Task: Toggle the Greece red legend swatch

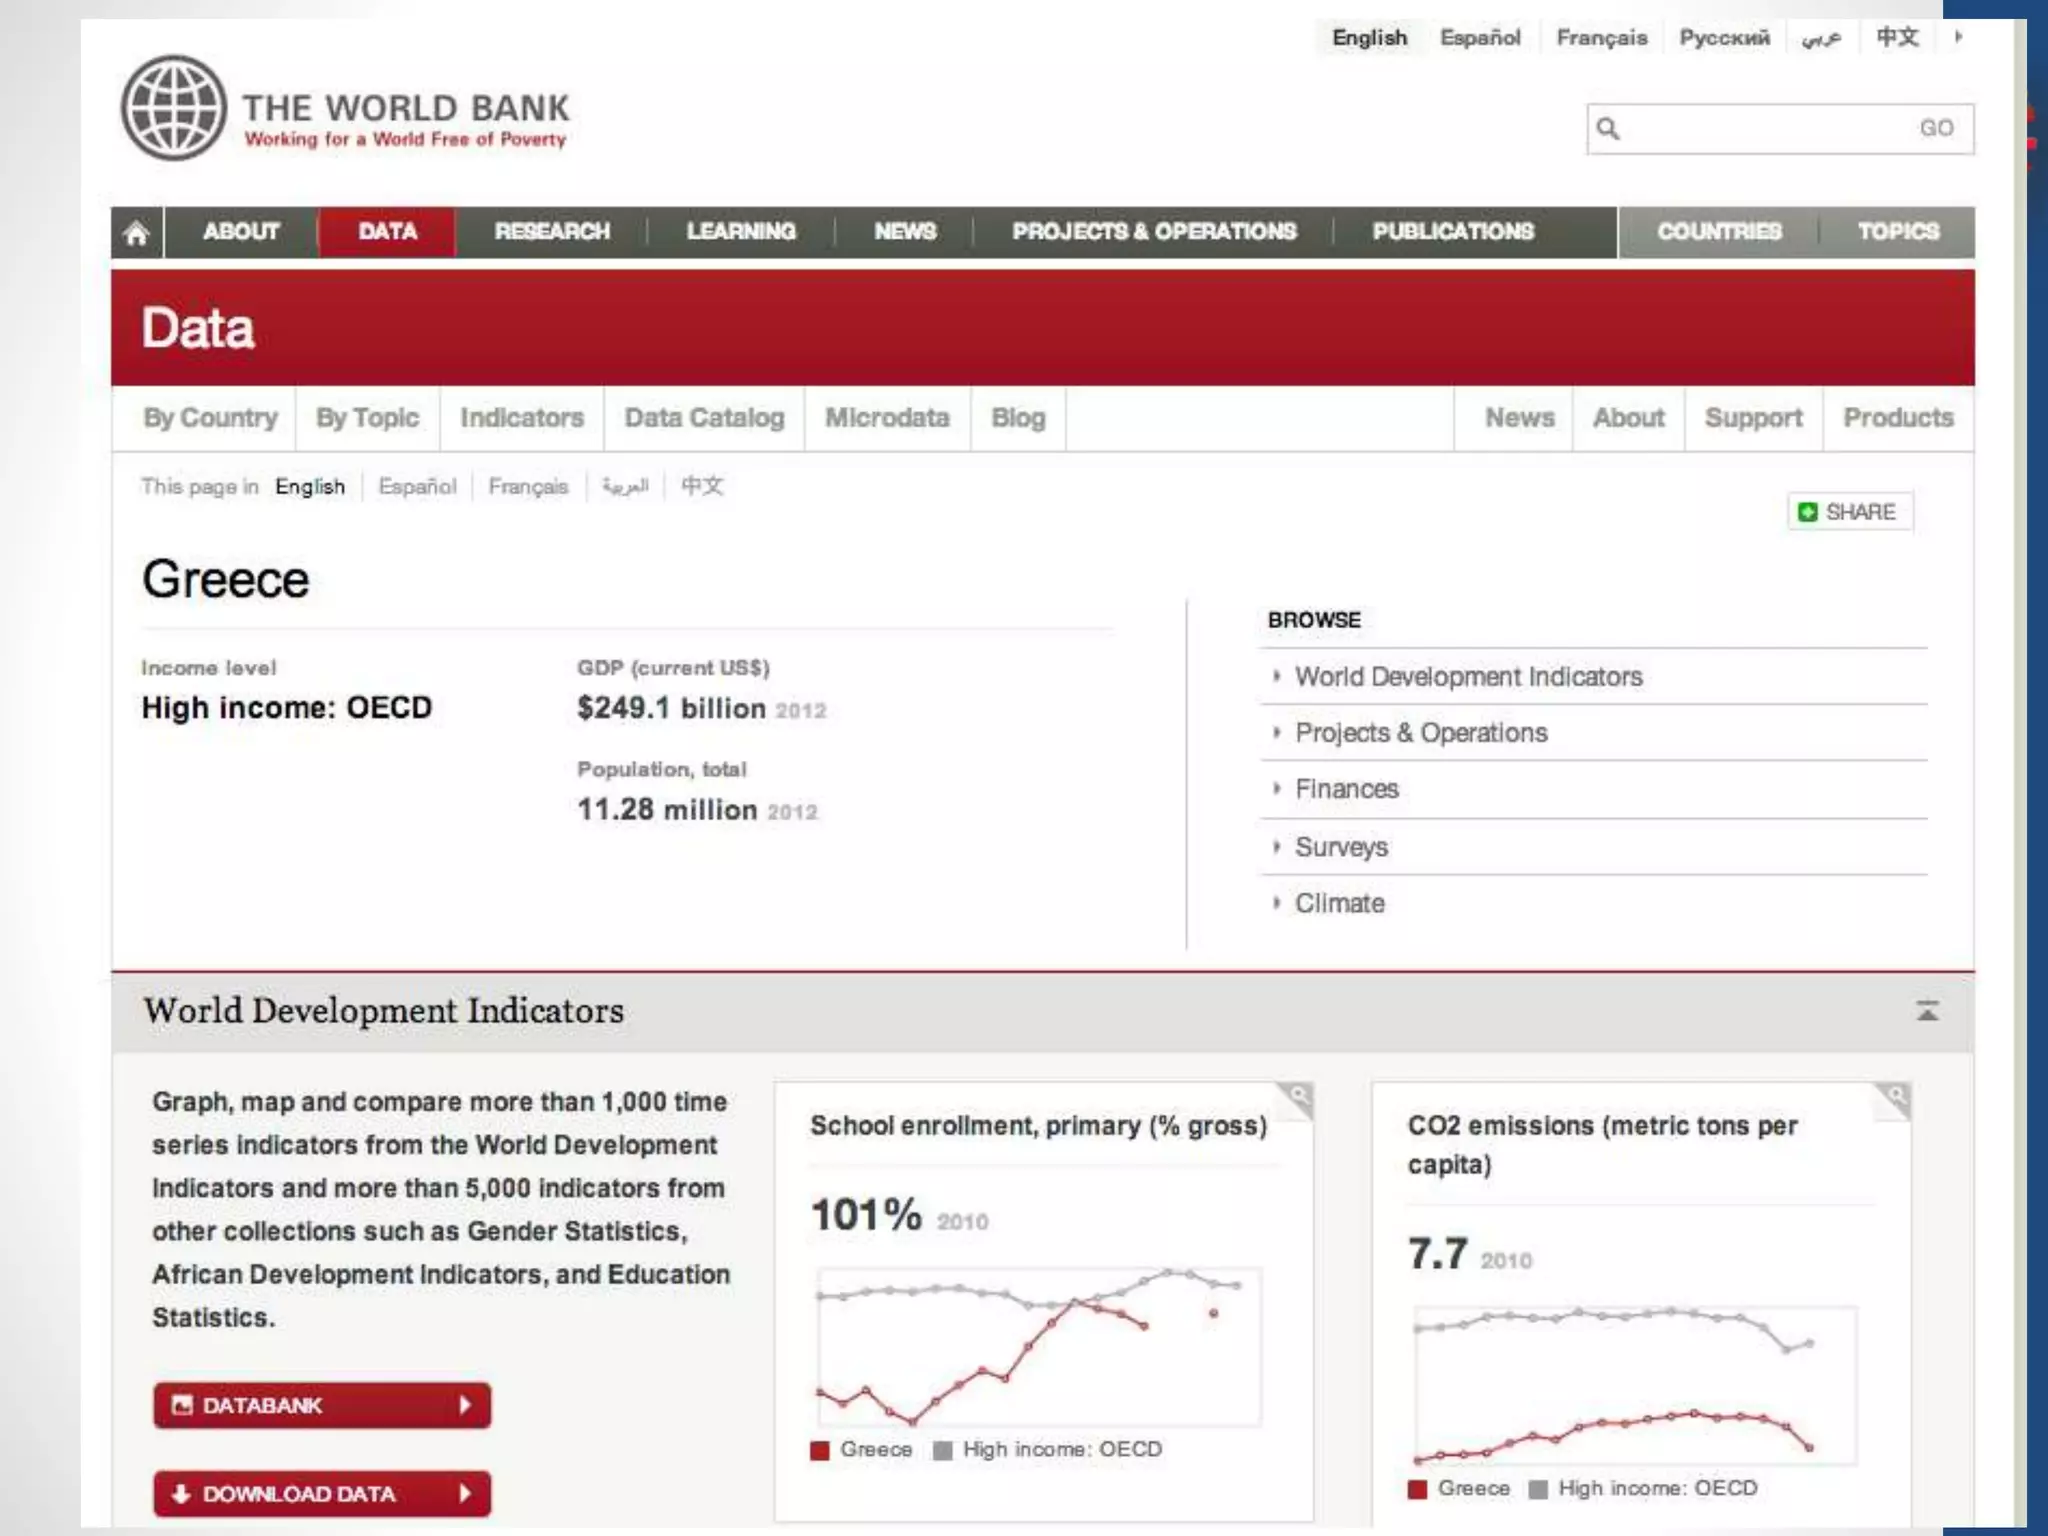Action: pos(820,1450)
